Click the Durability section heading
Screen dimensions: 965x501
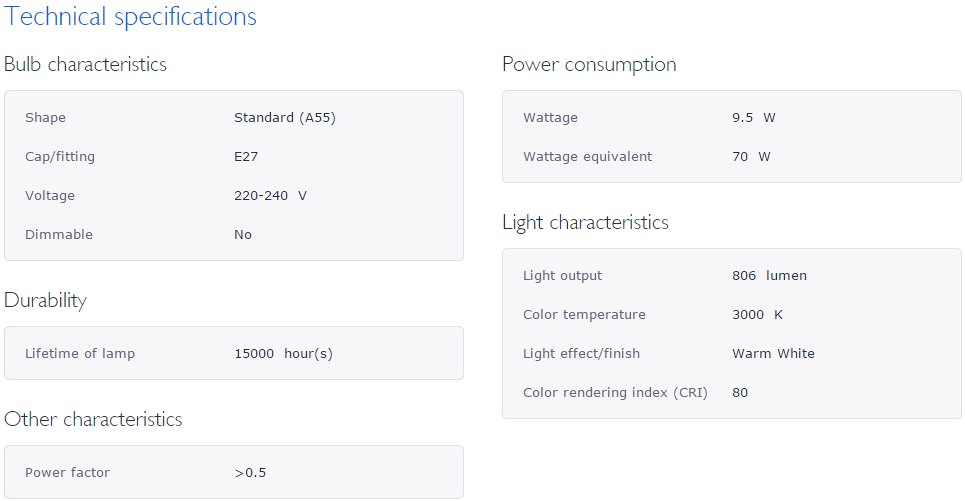[46, 301]
